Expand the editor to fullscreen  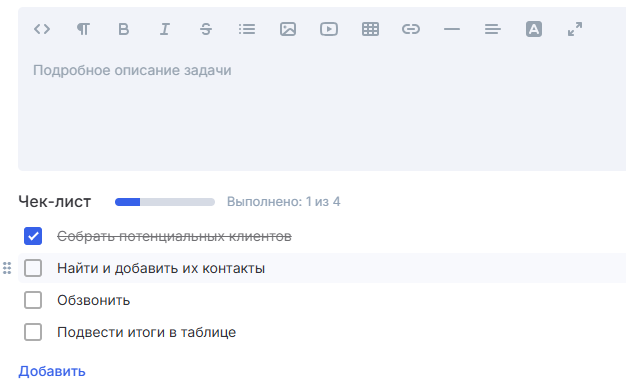[575, 29]
